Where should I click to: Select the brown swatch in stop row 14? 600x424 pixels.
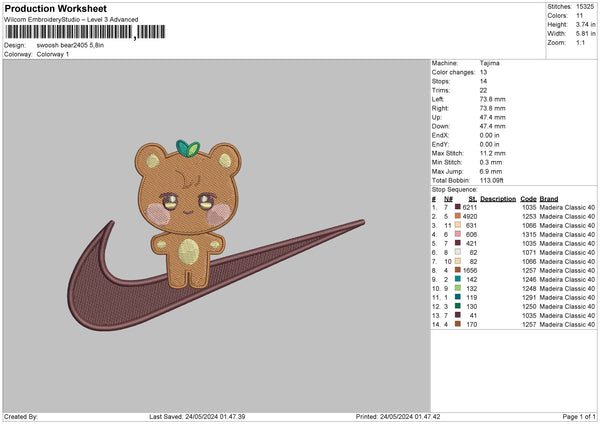[458, 324]
